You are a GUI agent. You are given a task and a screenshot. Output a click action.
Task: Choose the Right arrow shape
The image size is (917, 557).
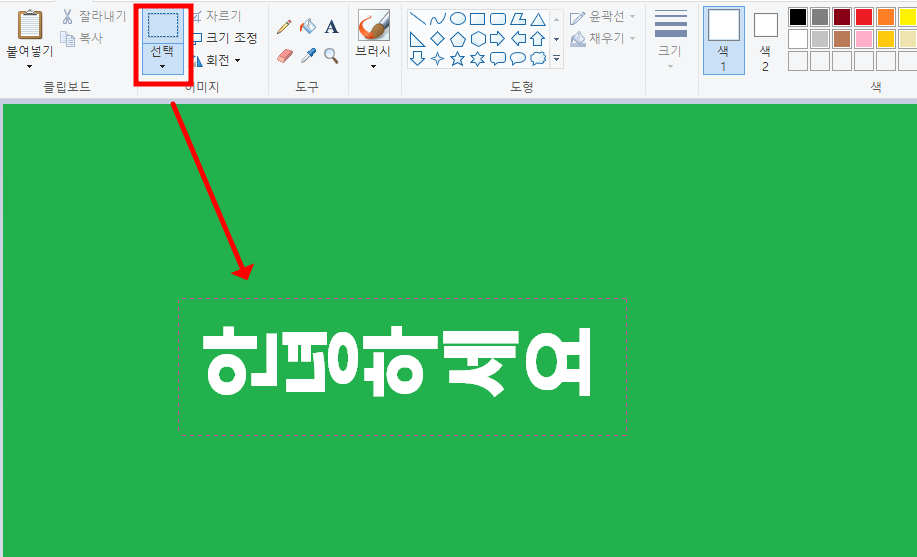[x=498, y=39]
